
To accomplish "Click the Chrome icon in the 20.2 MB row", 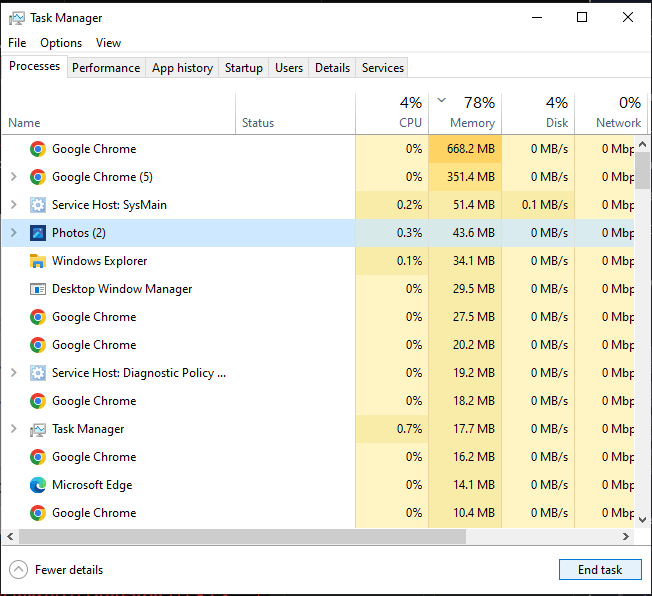I will click(x=38, y=345).
